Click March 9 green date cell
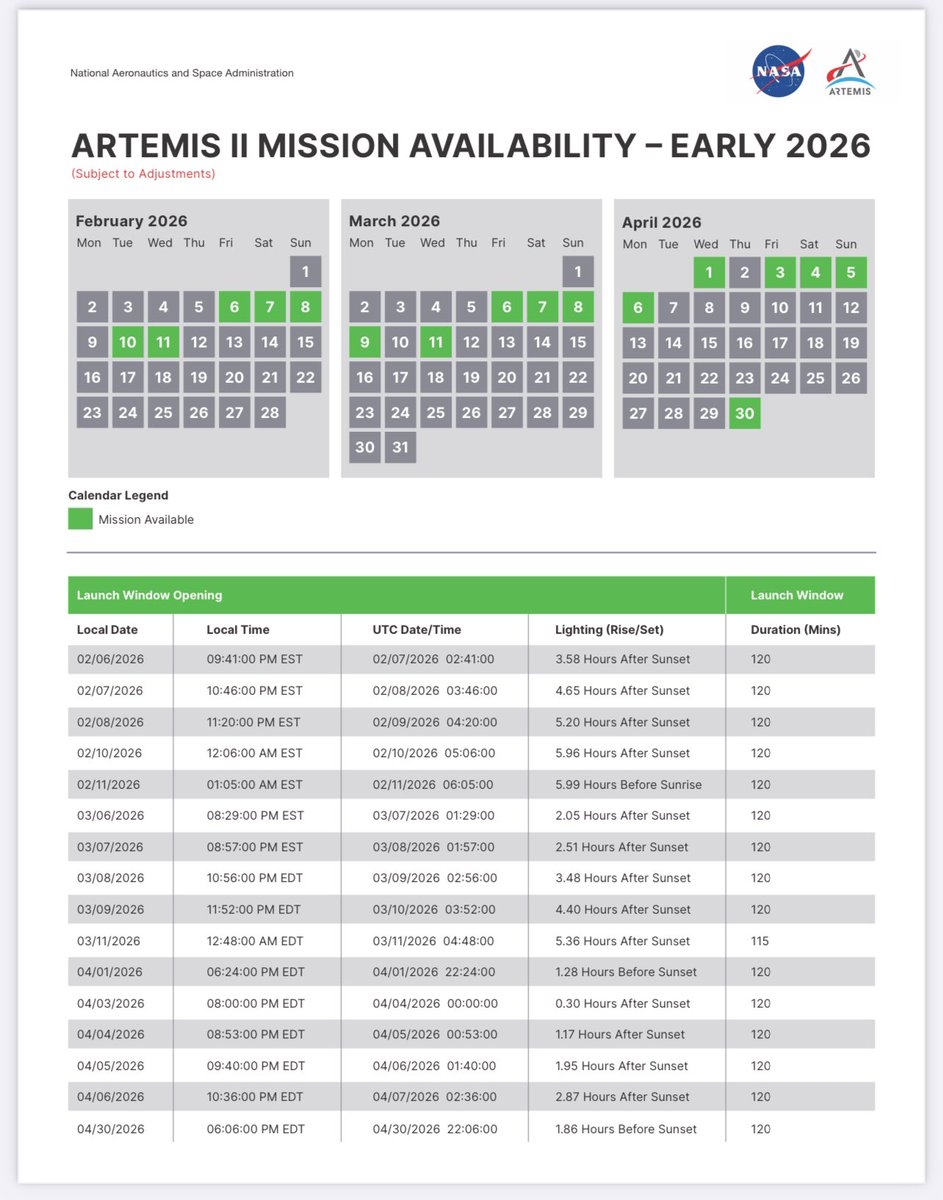This screenshot has height=1200, width=943. click(x=365, y=343)
